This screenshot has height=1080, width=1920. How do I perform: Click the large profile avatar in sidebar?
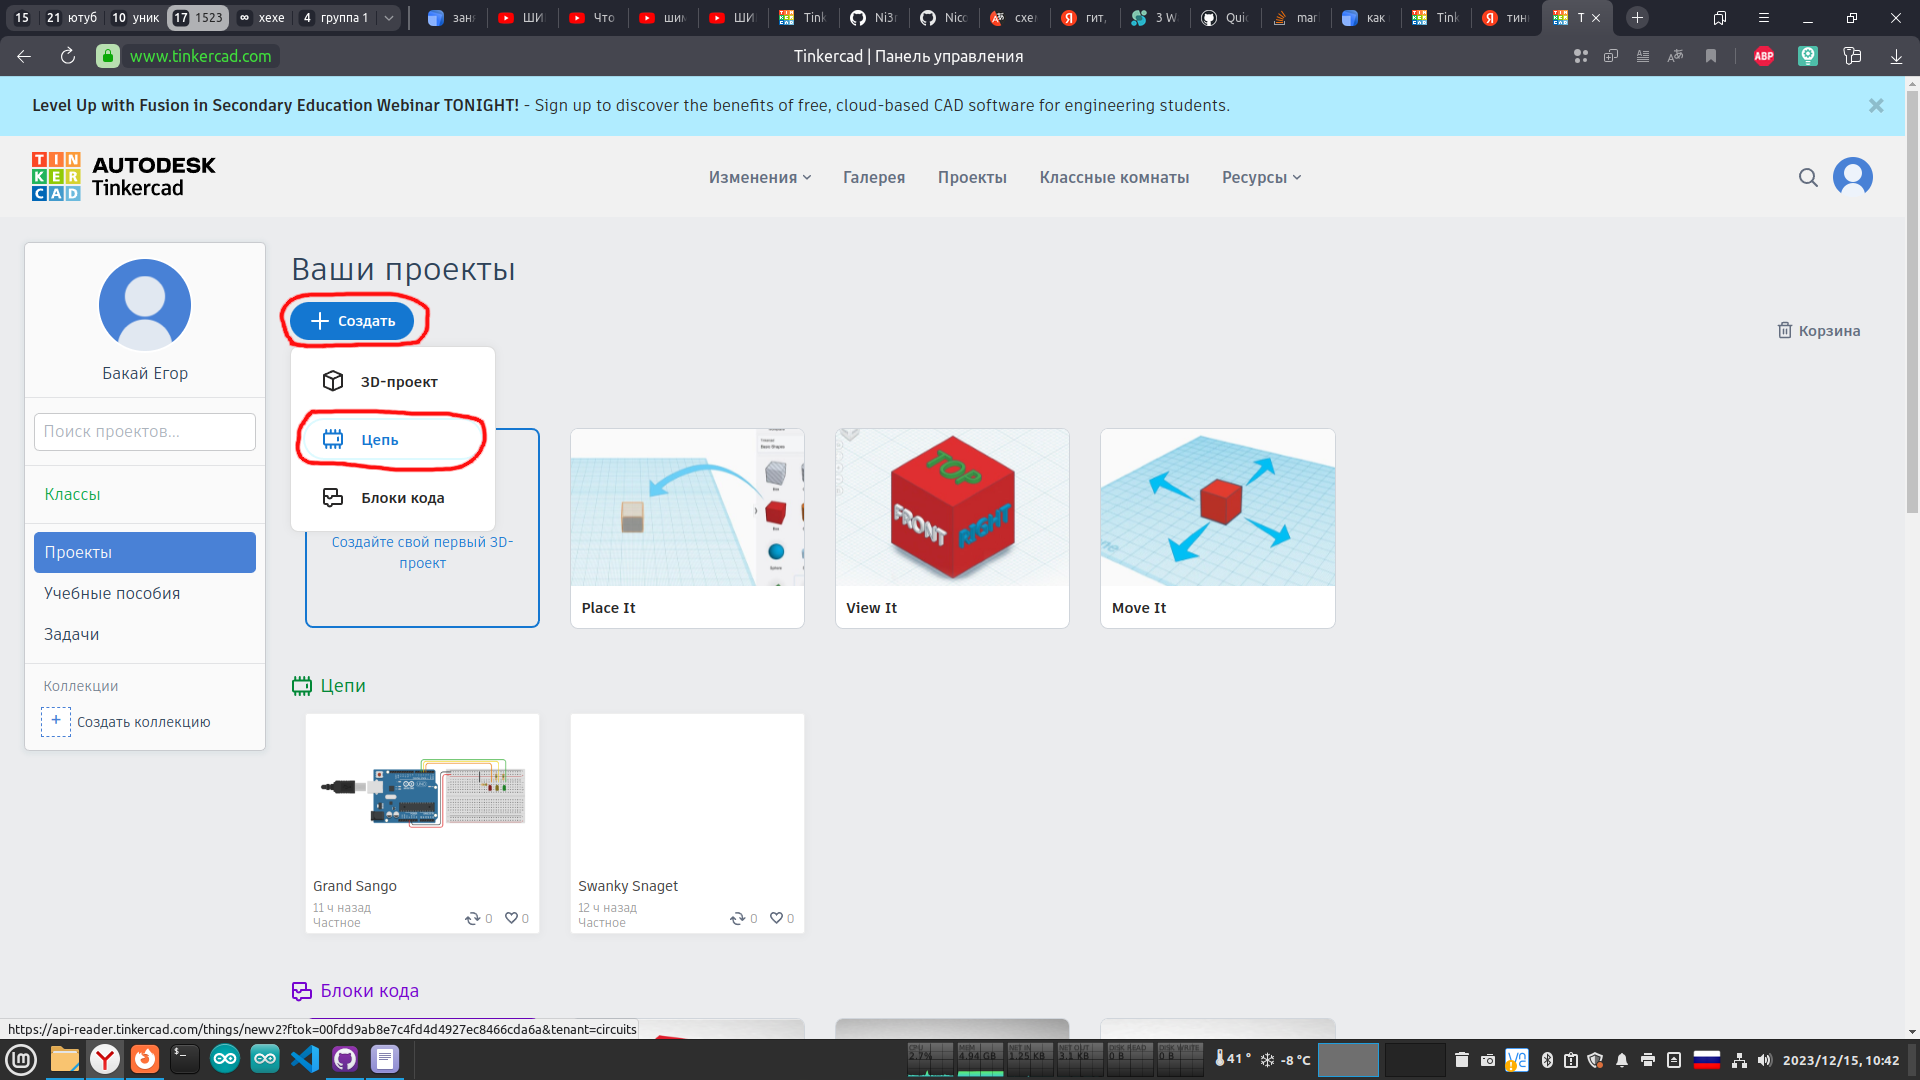[145, 305]
